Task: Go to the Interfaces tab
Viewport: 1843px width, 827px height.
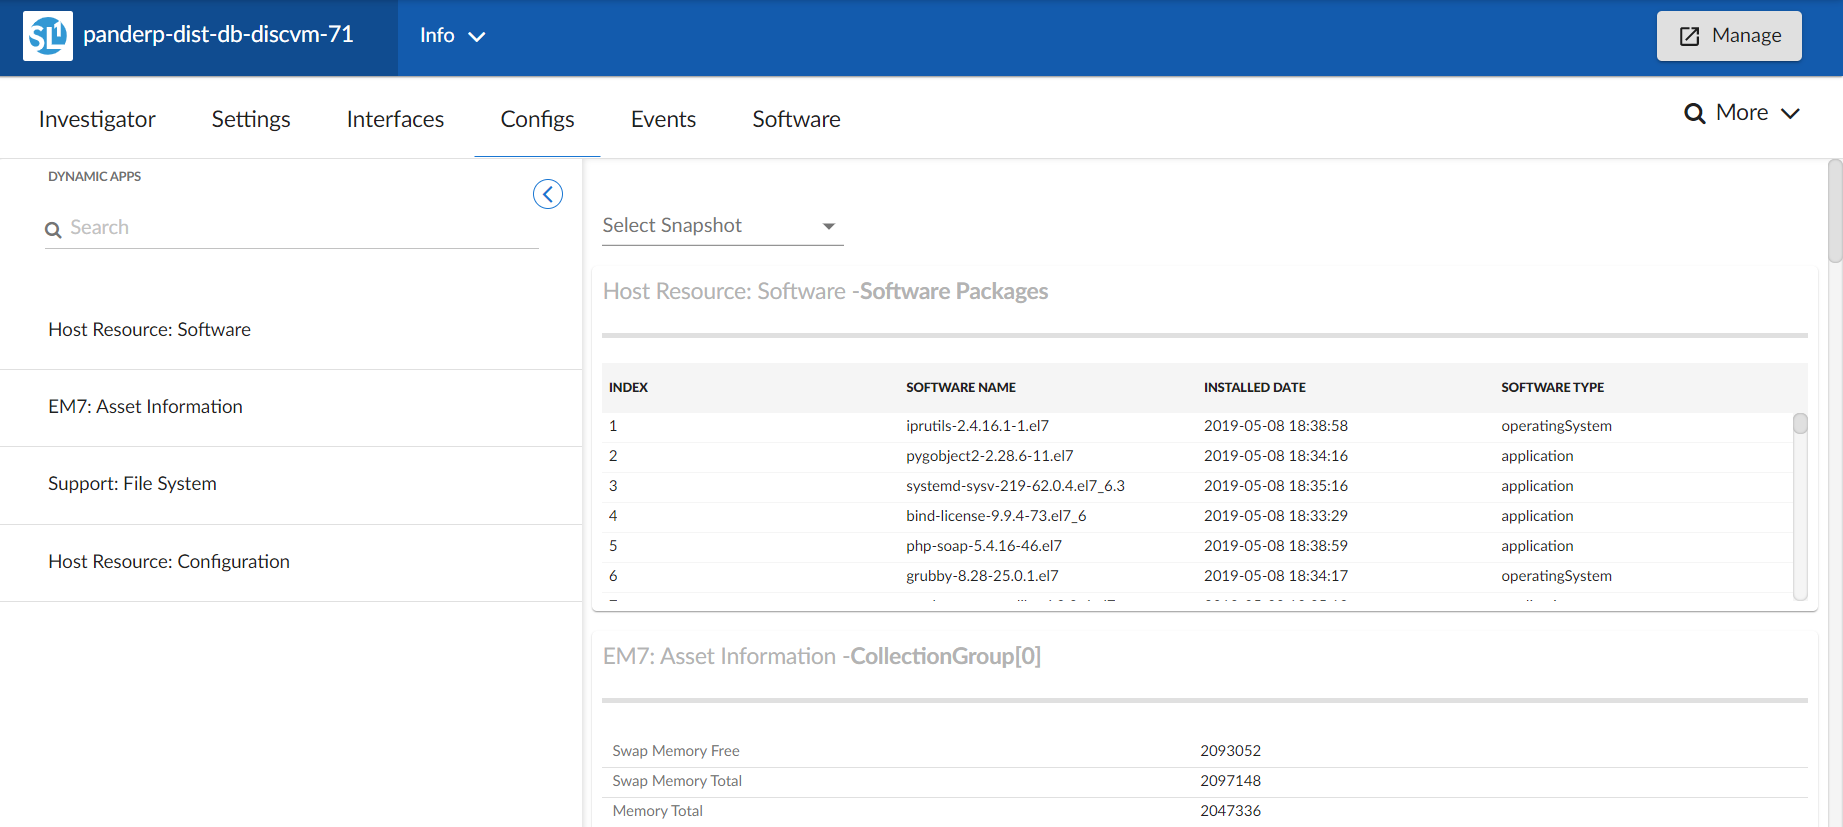Action: tap(395, 119)
